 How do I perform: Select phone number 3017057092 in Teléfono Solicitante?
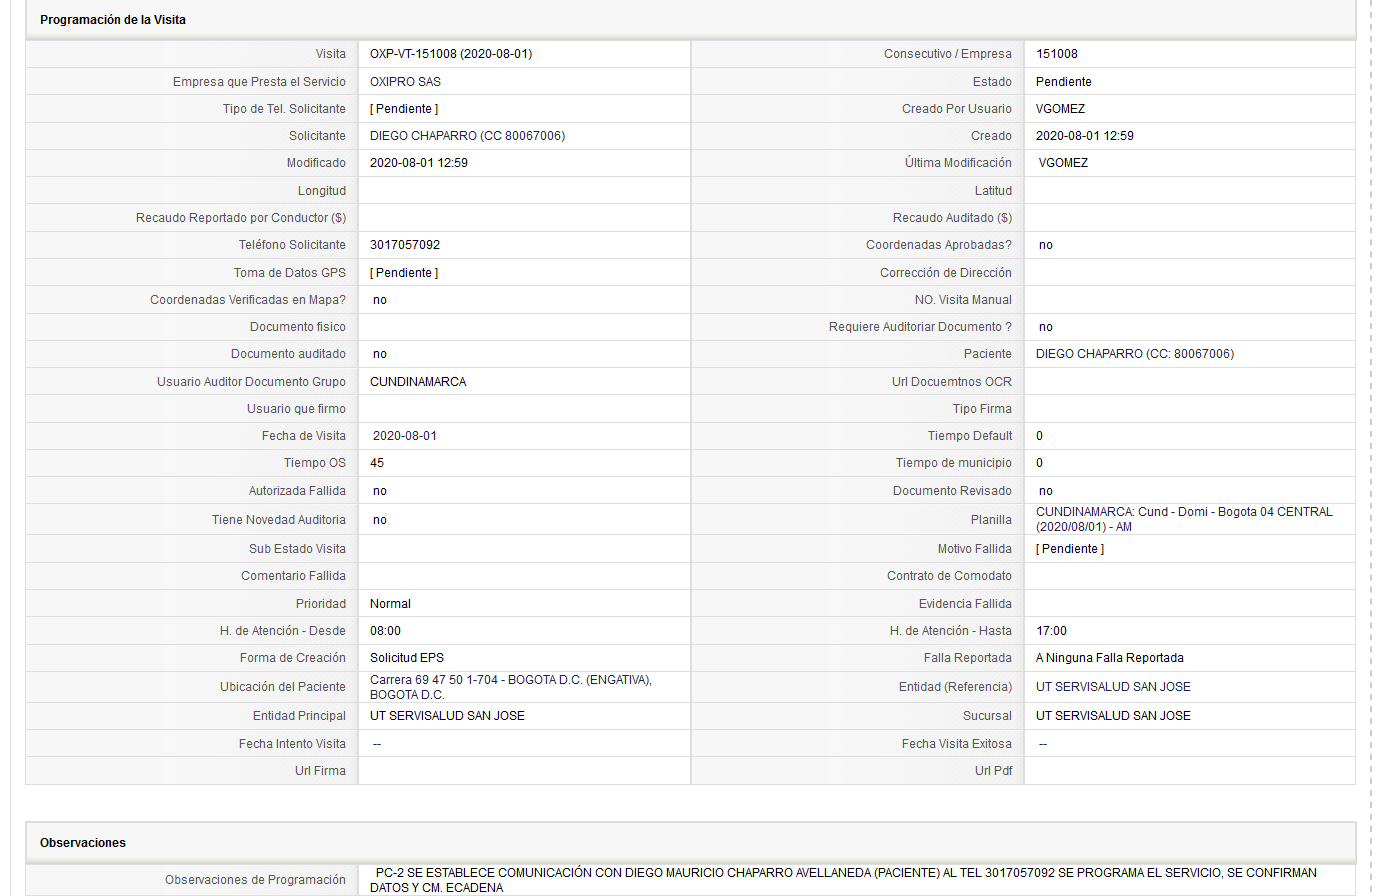tap(405, 245)
